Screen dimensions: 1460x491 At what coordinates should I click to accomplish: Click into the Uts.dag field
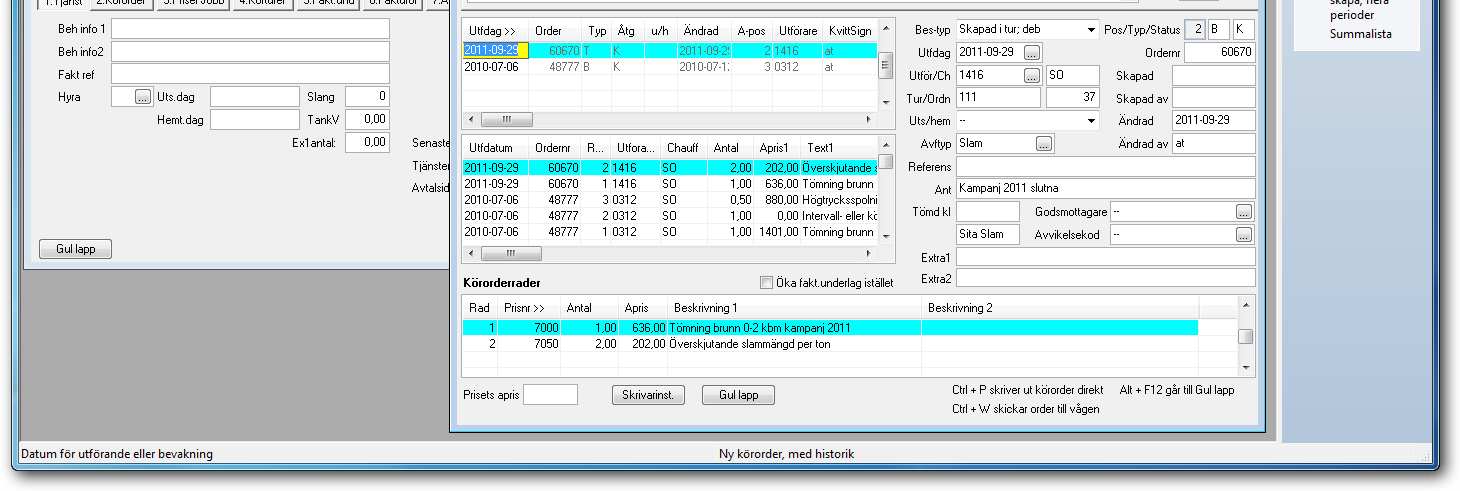coord(254,97)
